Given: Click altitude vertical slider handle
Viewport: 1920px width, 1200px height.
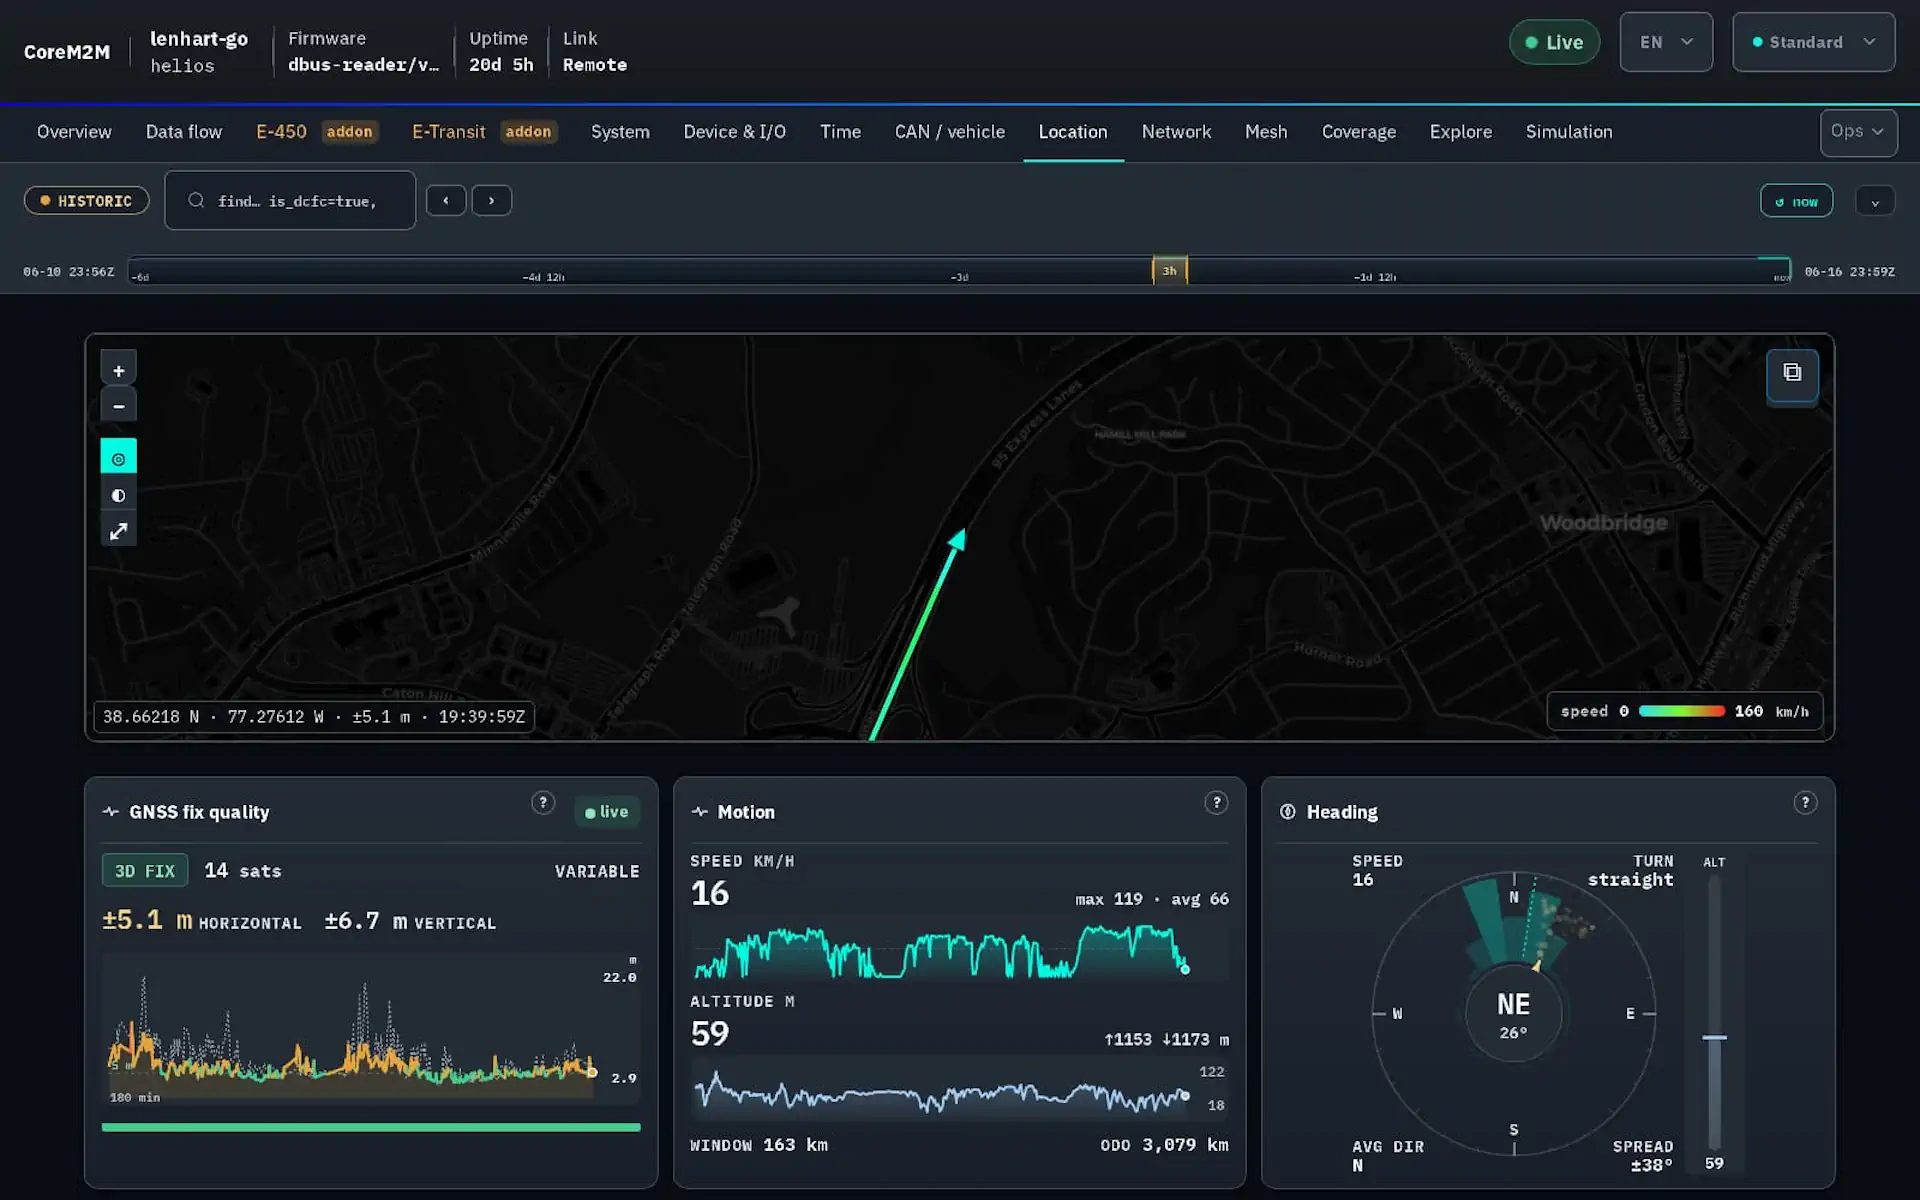Looking at the screenshot, I should pos(1714,1038).
